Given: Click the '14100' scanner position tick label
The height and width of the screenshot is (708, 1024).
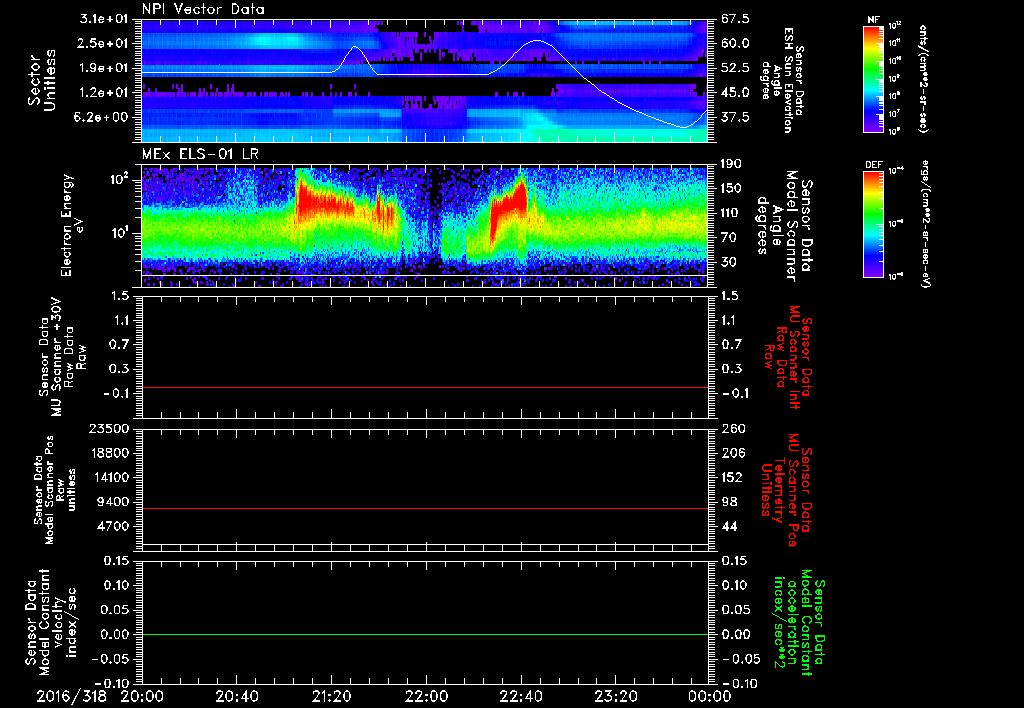Looking at the screenshot, I should (110, 477).
